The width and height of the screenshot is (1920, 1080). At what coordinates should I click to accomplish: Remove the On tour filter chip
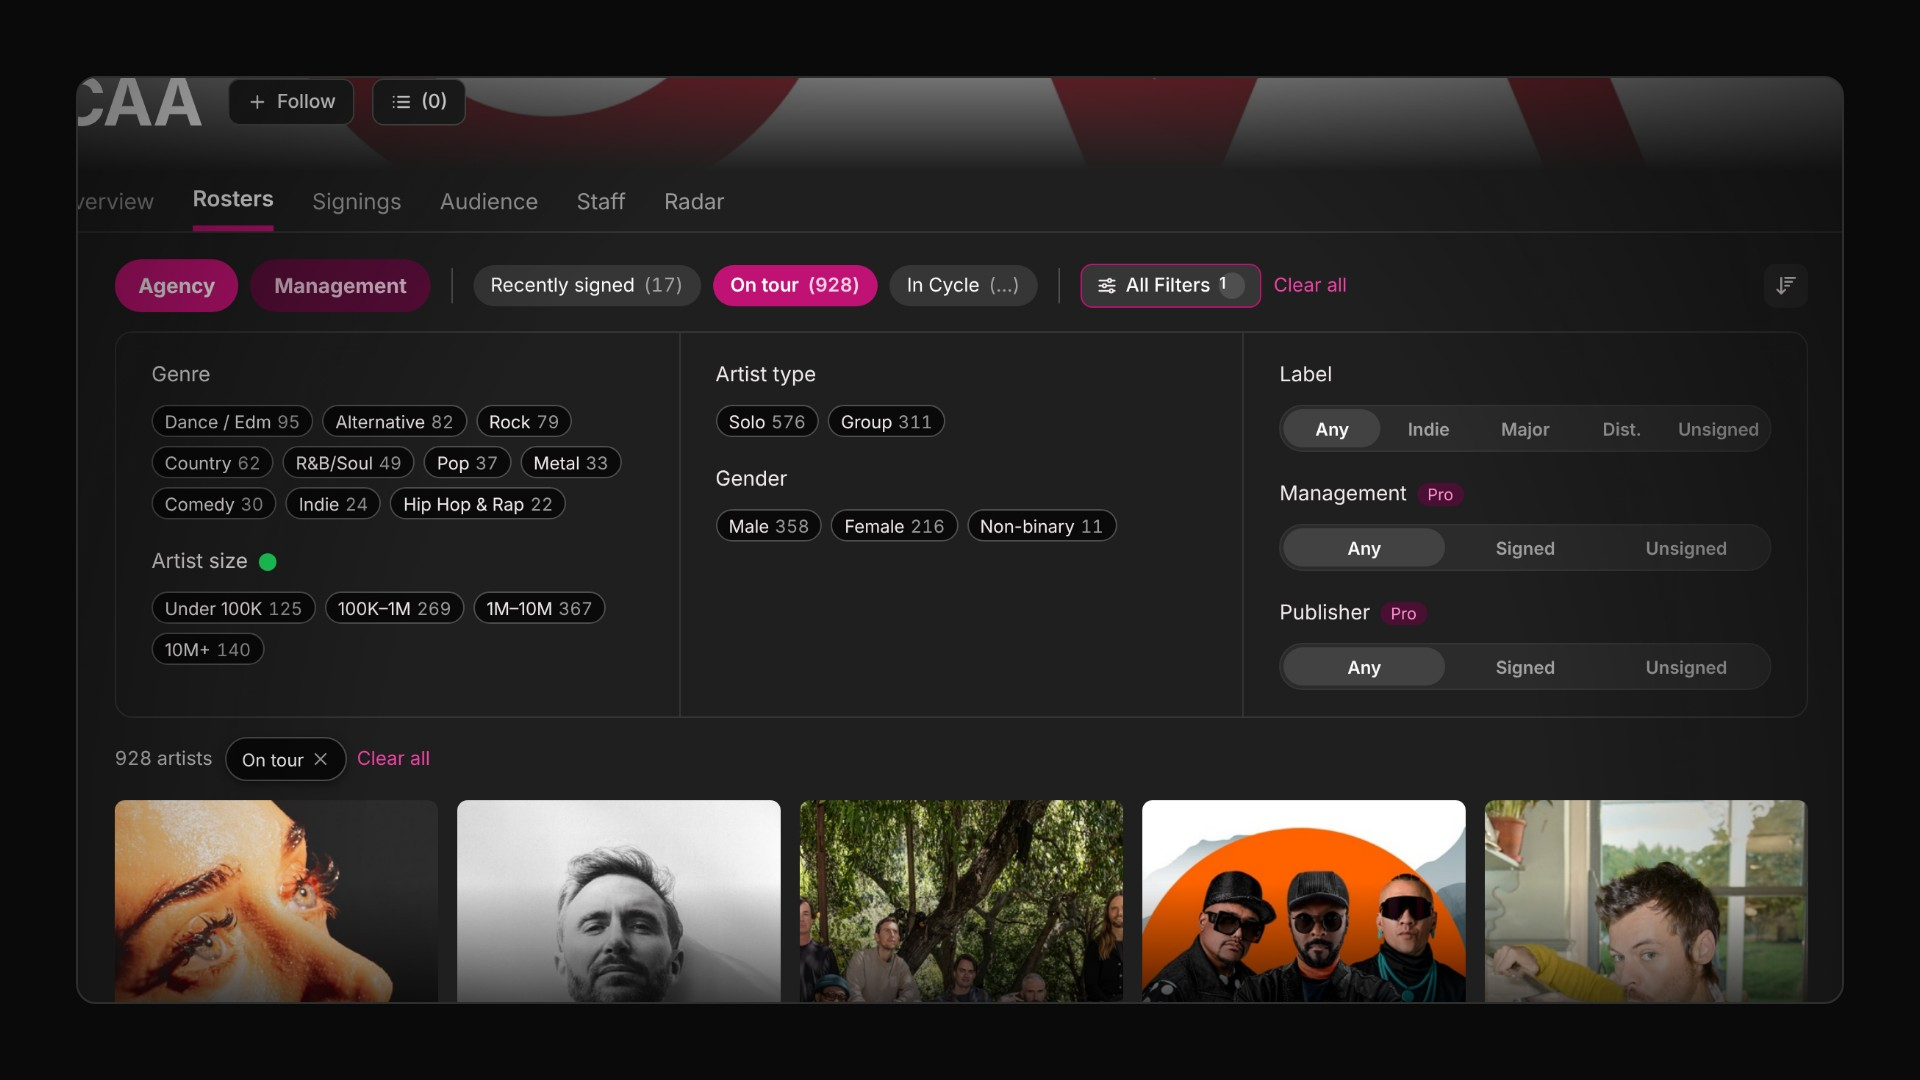point(320,759)
